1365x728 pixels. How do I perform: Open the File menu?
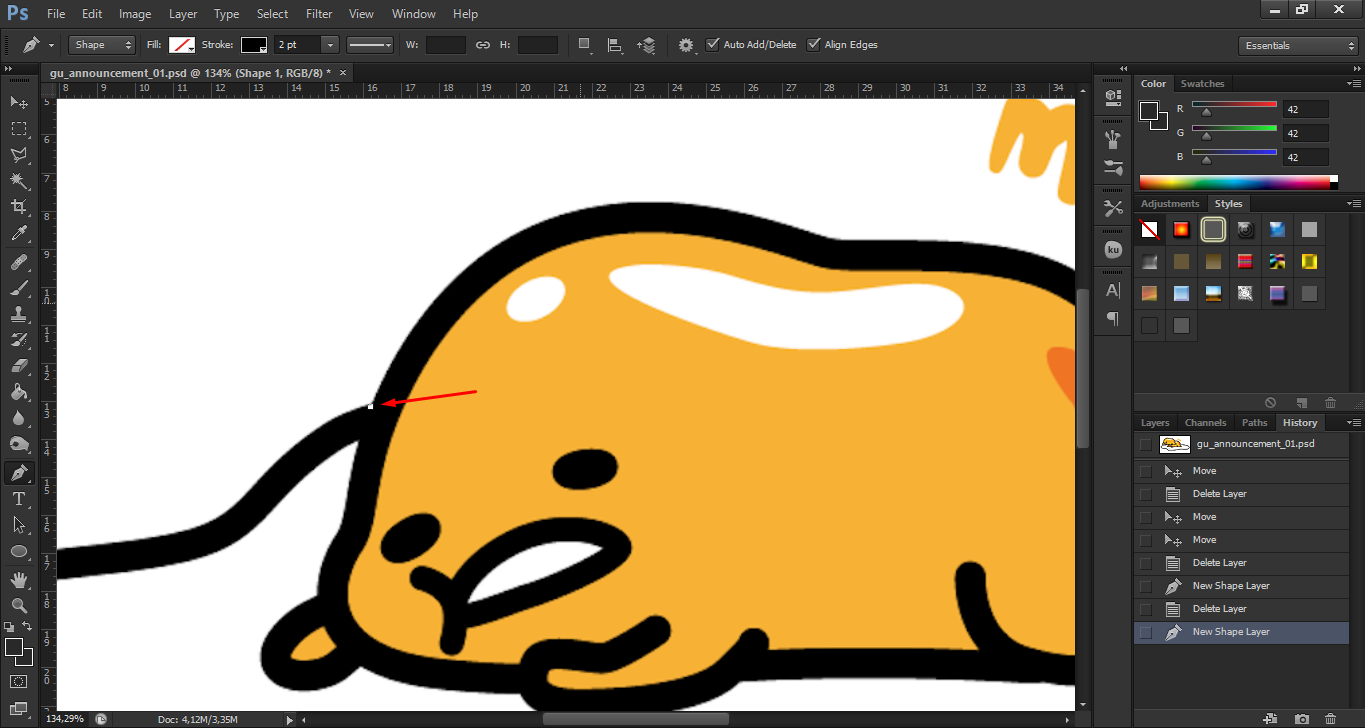tap(56, 14)
